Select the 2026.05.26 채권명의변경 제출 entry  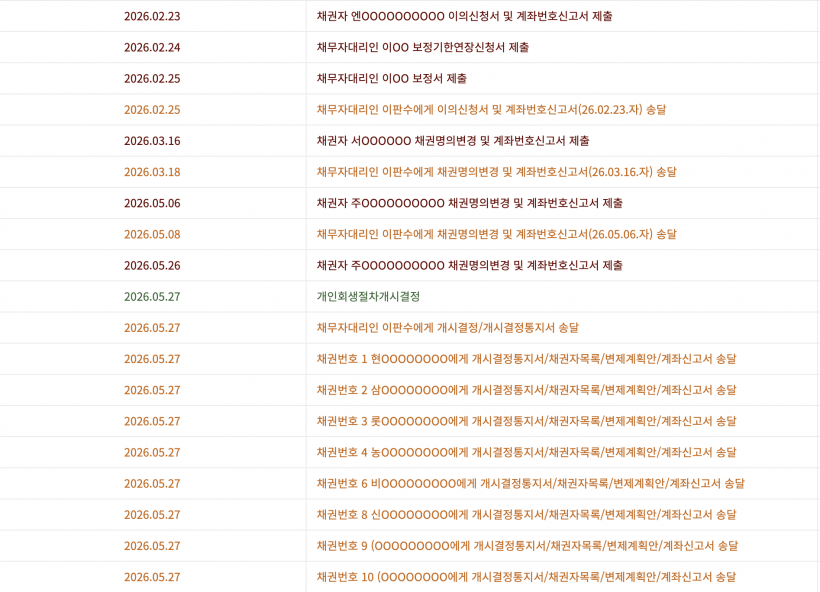(469, 265)
